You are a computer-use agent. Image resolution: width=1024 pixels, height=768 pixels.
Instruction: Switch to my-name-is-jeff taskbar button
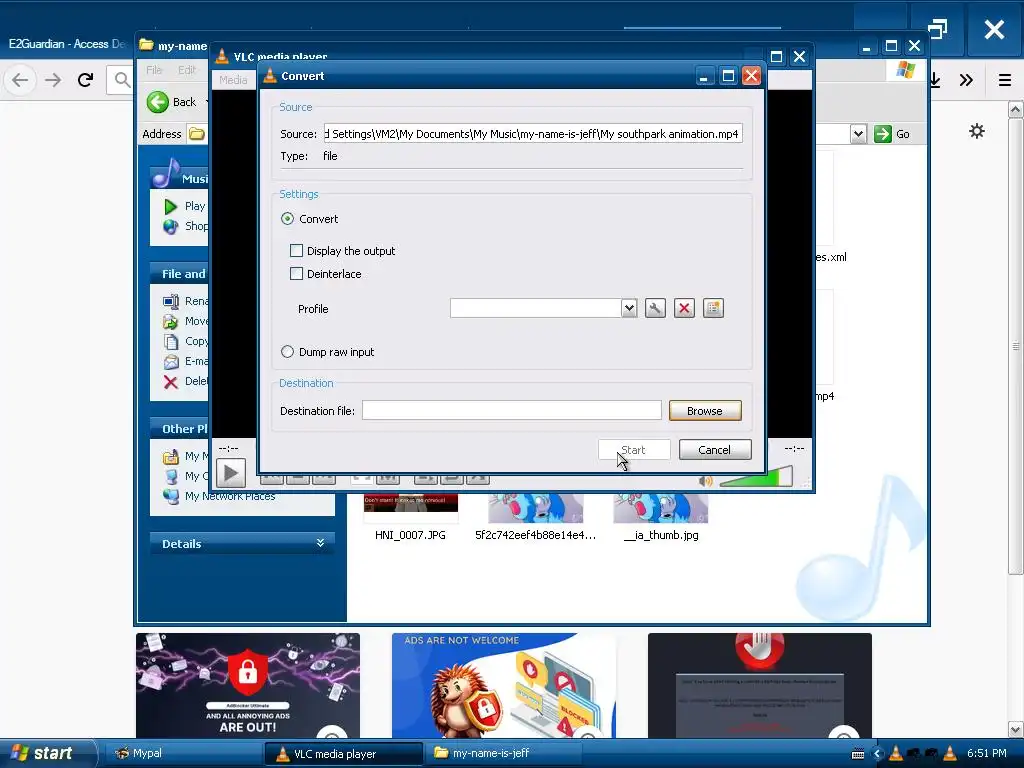503,754
